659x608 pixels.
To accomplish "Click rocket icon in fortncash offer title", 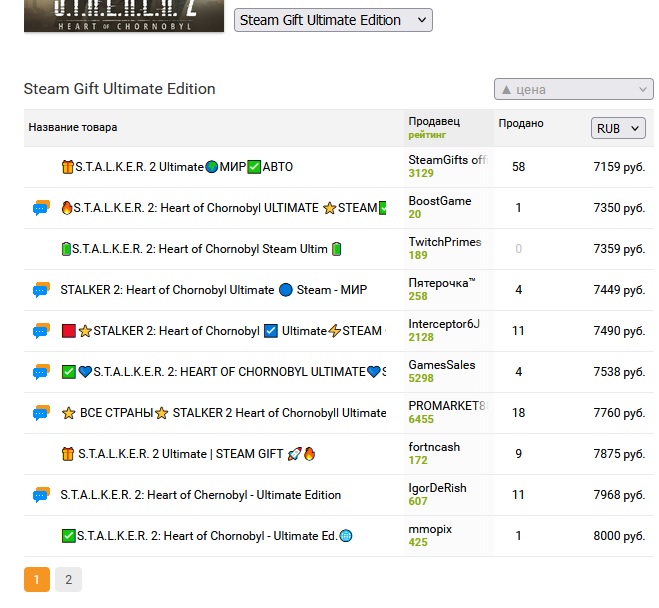I will [x=295, y=454].
